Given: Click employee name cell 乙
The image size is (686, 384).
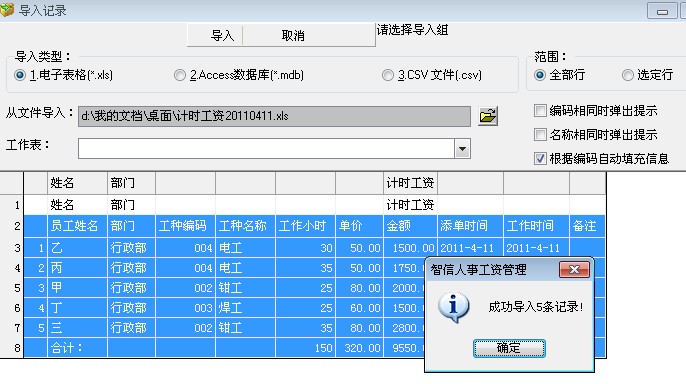Looking at the screenshot, I should pos(77,248).
